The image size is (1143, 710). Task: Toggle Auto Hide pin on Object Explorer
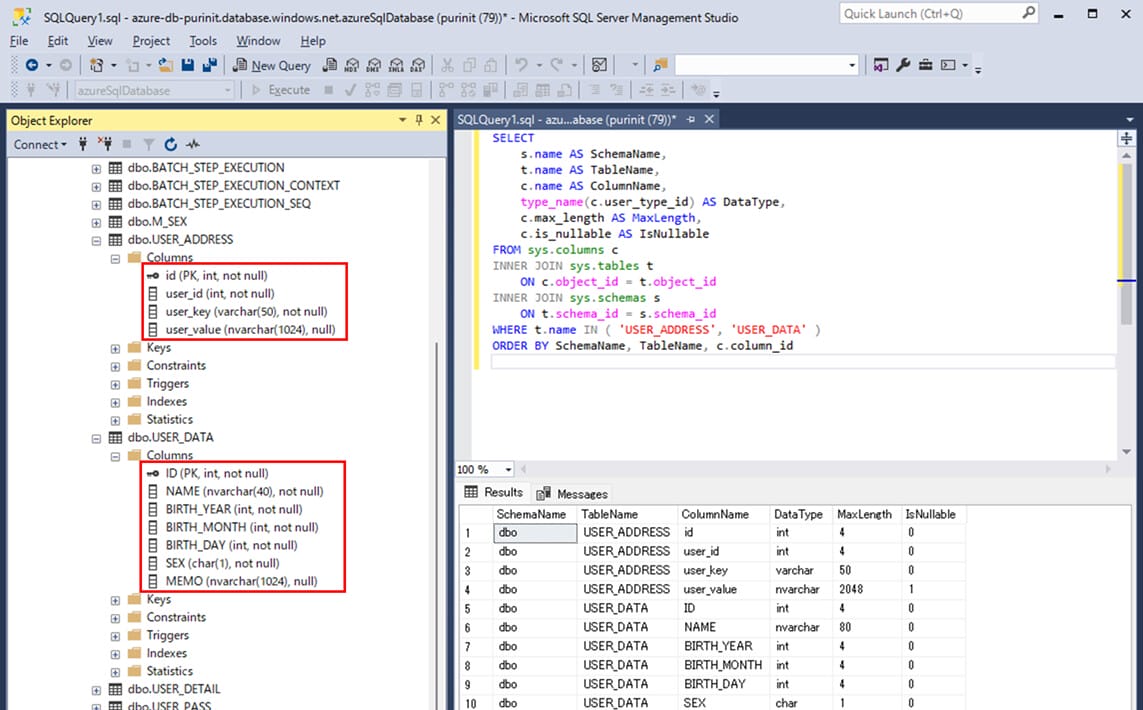pos(418,120)
